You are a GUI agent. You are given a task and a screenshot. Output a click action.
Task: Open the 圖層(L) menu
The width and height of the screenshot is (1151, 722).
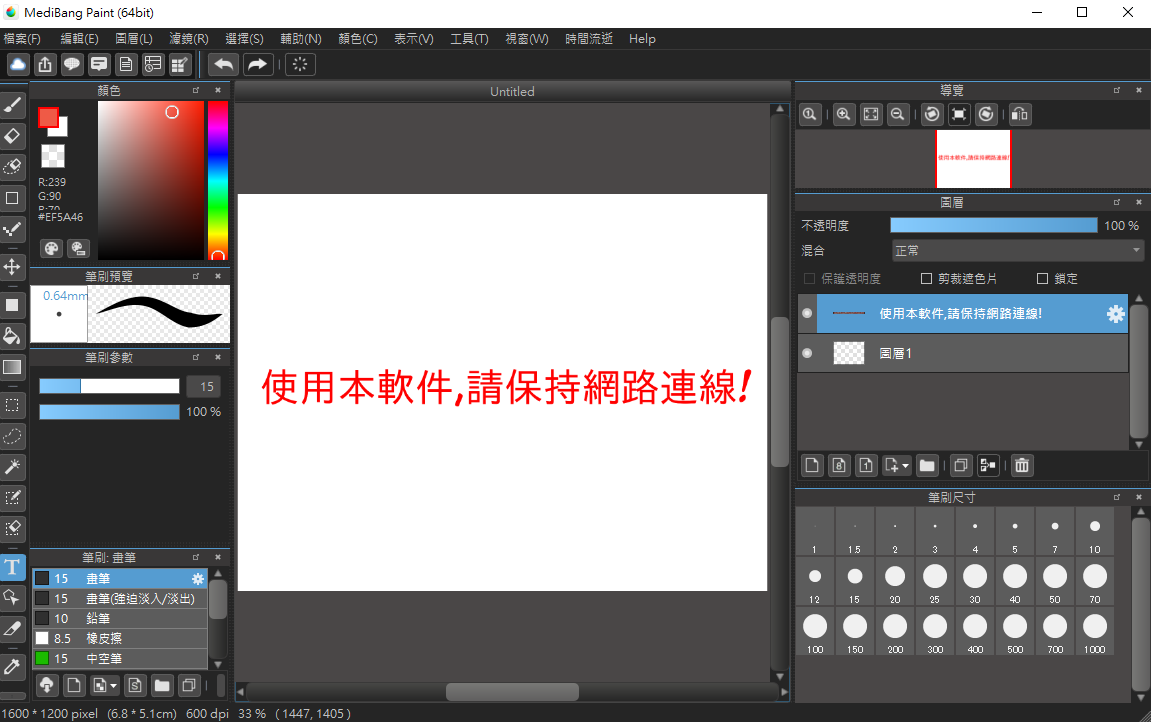tap(134, 39)
